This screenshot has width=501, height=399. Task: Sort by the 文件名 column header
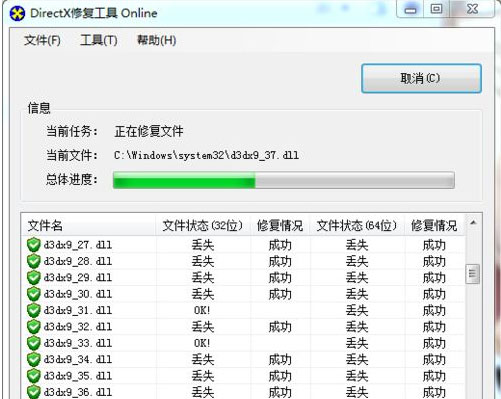88,226
